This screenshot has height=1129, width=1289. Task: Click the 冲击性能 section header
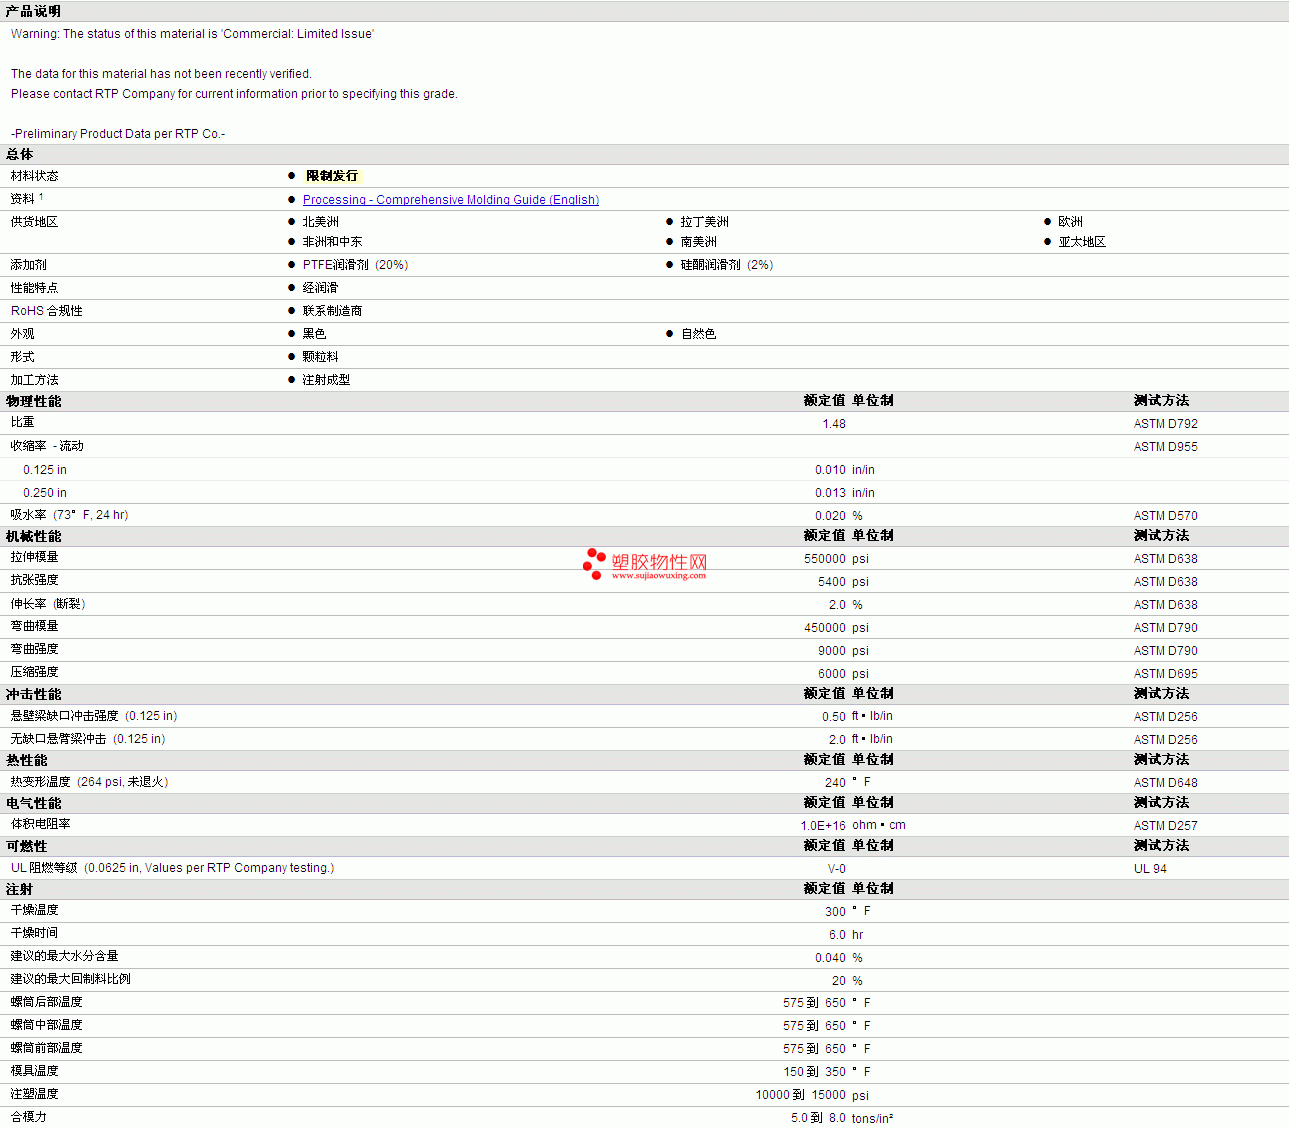point(33,694)
